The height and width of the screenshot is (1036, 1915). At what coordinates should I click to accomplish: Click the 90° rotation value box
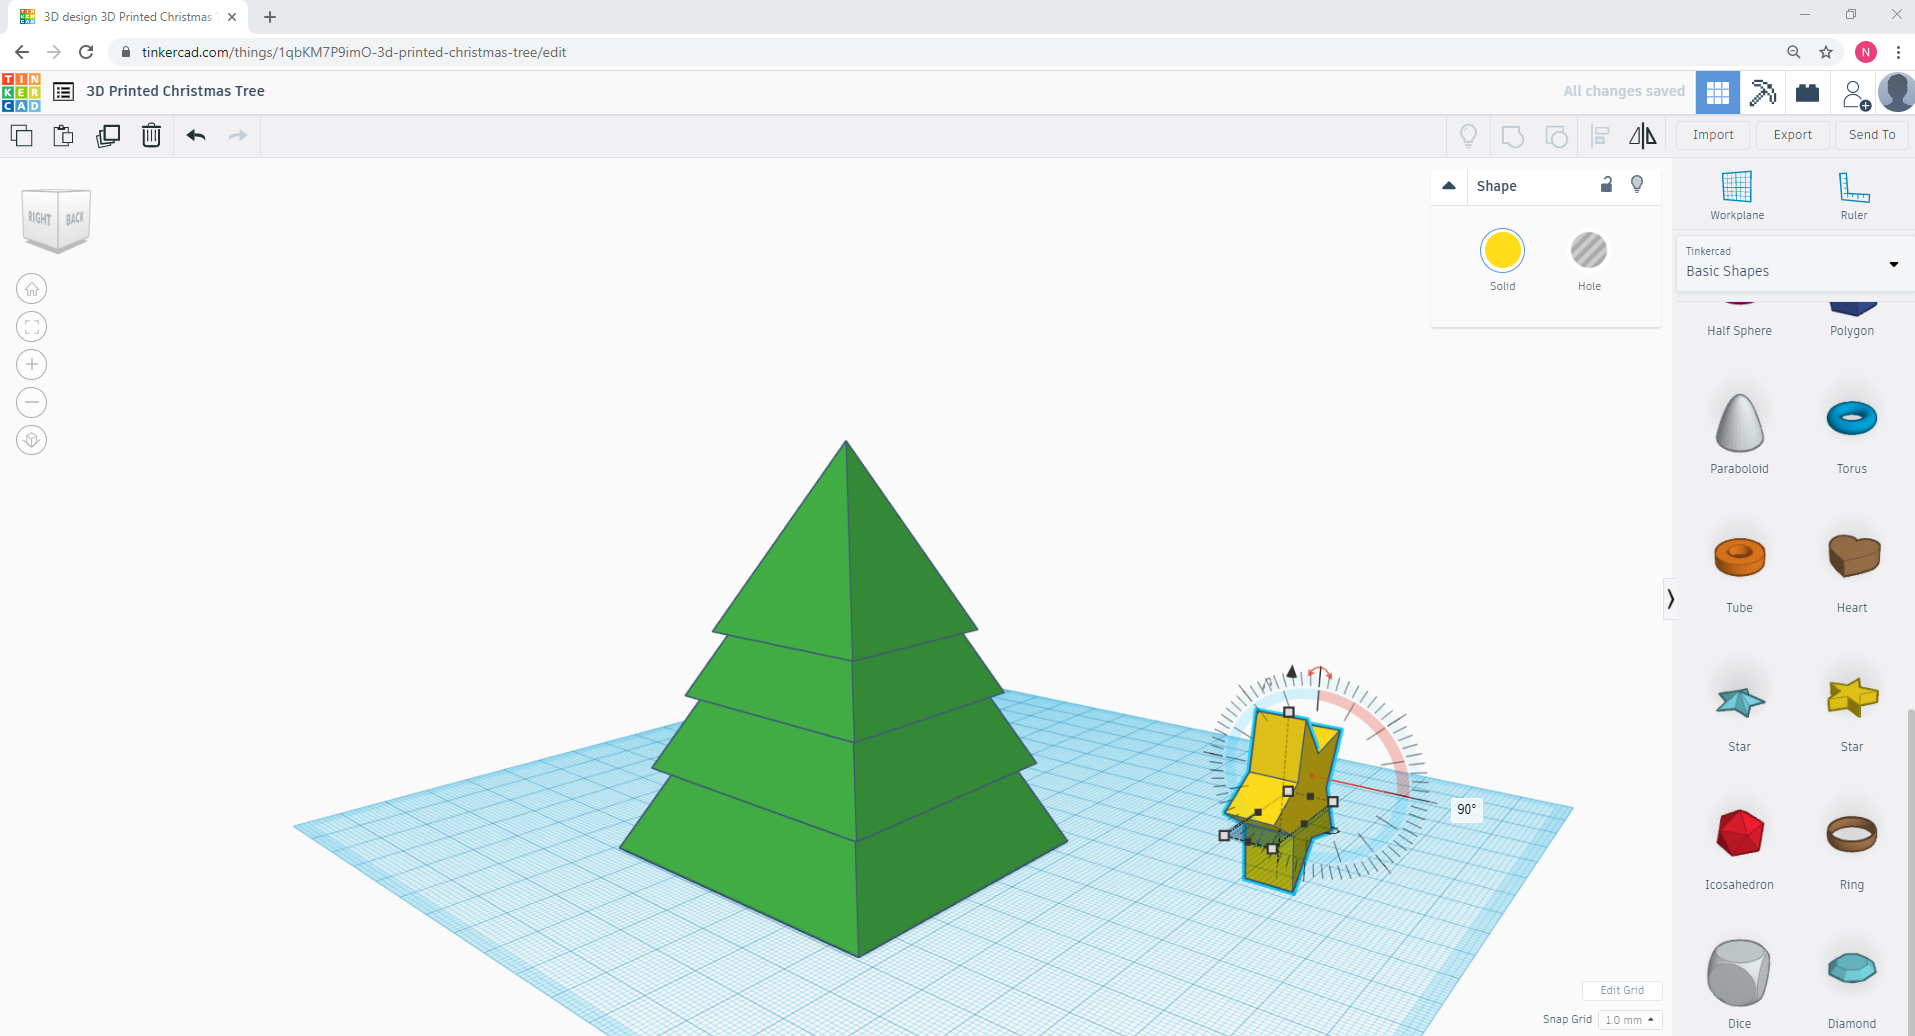[x=1466, y=810]
